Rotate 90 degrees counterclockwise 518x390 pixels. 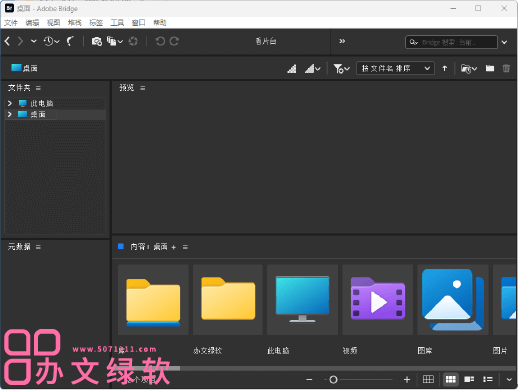[160, 41]
